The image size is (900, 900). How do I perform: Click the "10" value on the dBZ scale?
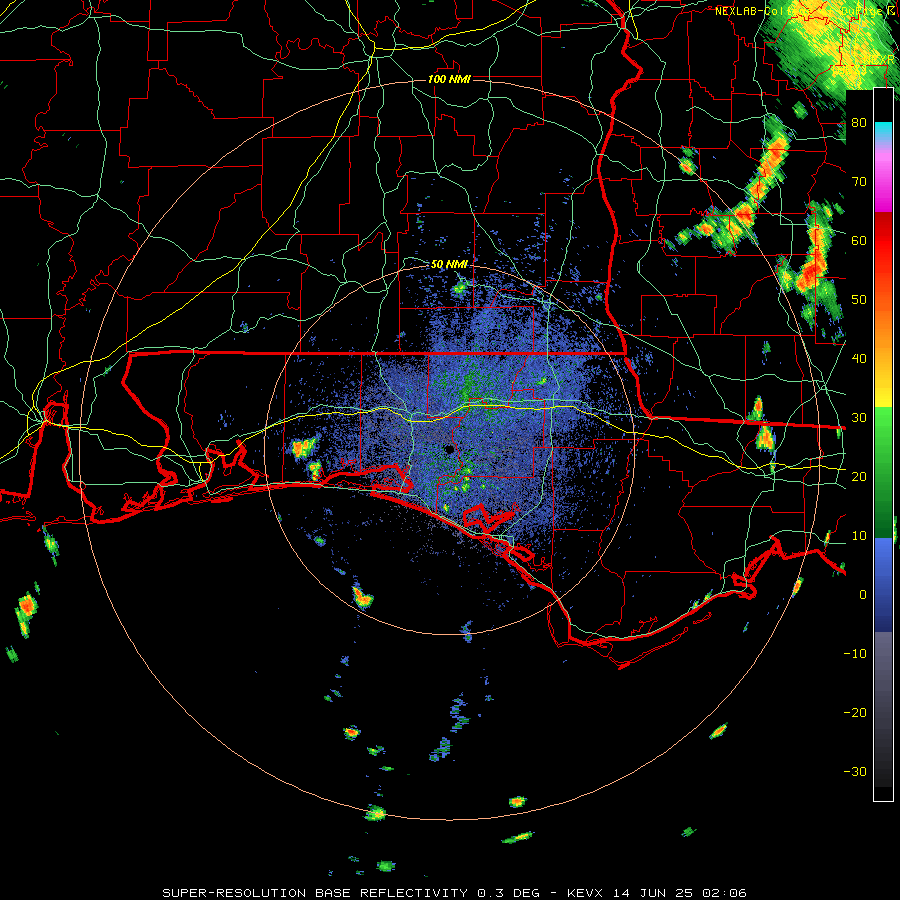point(859,536)
